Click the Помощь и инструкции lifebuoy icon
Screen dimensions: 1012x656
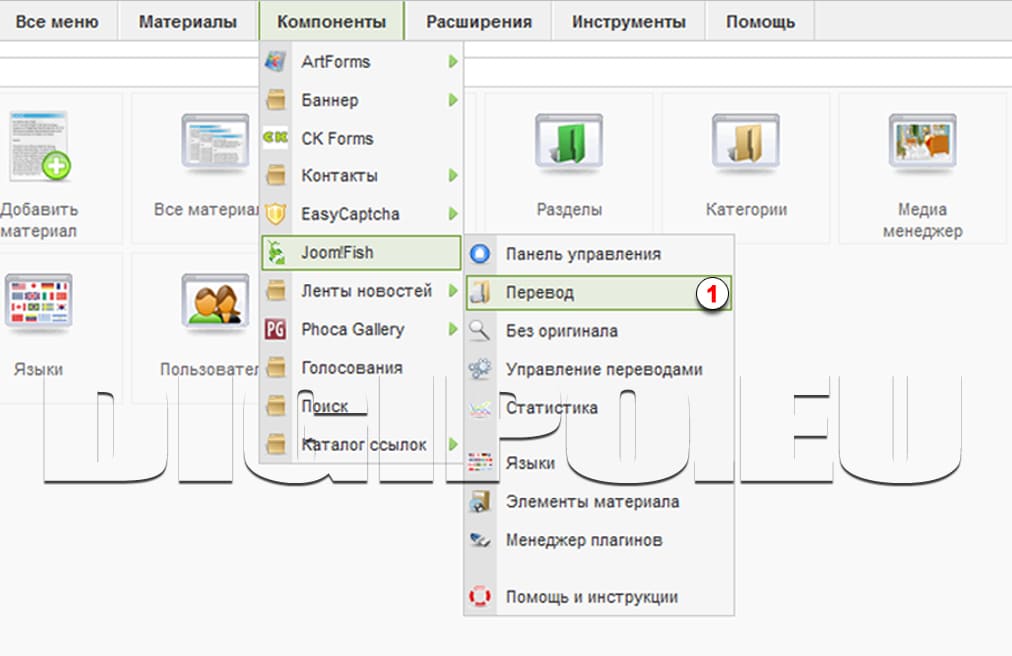[x=481, y=596]
